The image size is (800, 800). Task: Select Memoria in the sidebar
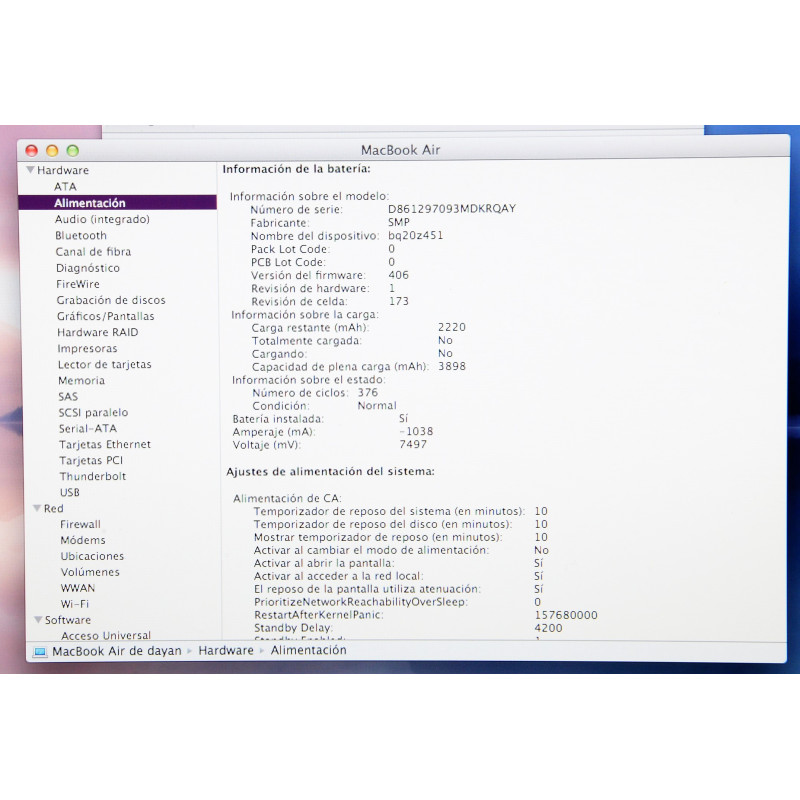pyautogui.click(x=81, y=380)
